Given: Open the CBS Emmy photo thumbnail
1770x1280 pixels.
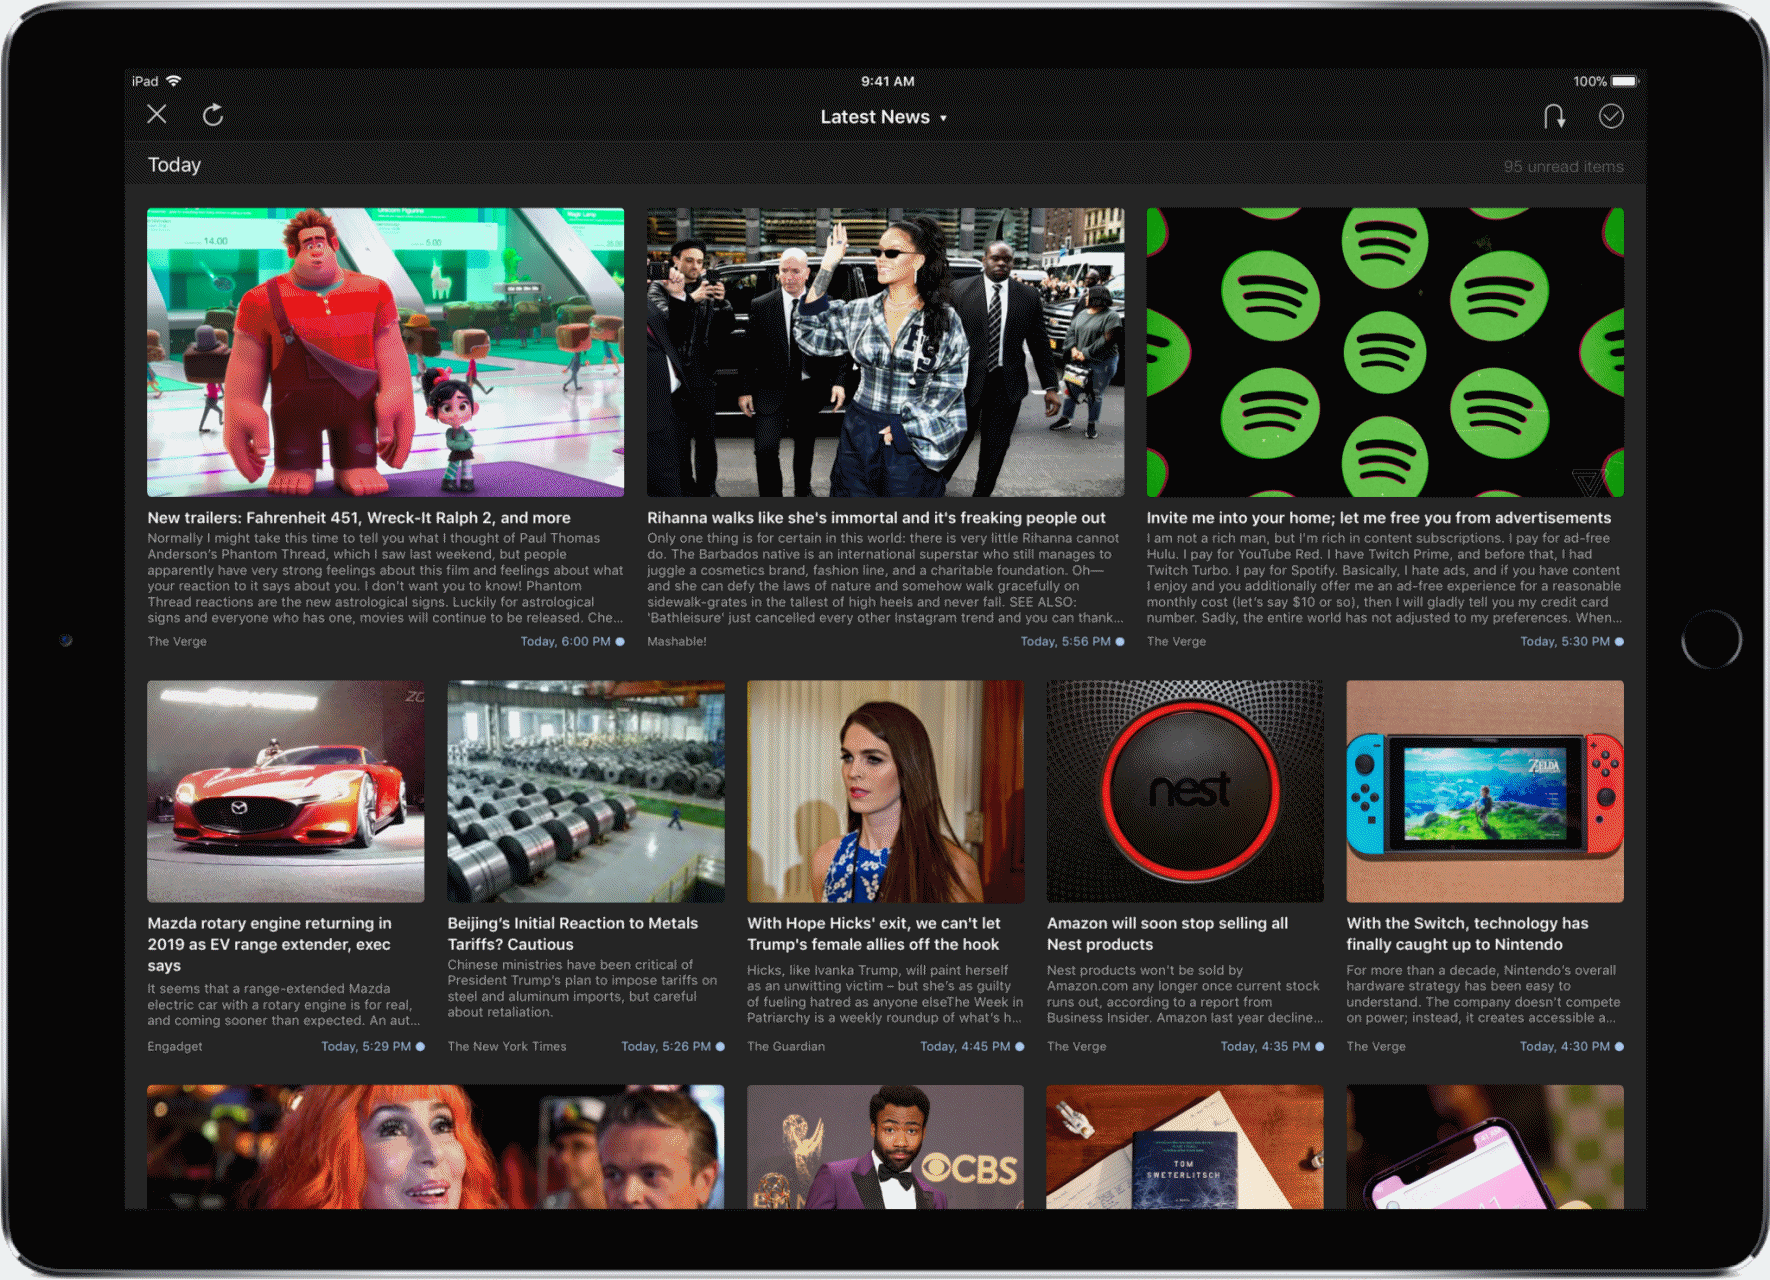Looking at the screenshot, I should pos(885,1147).
